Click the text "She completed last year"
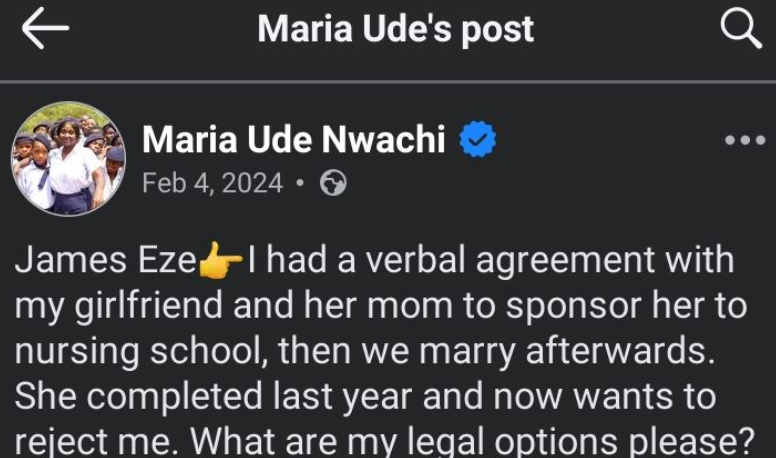This screenshot has width=776, height=458. point(215,398)
